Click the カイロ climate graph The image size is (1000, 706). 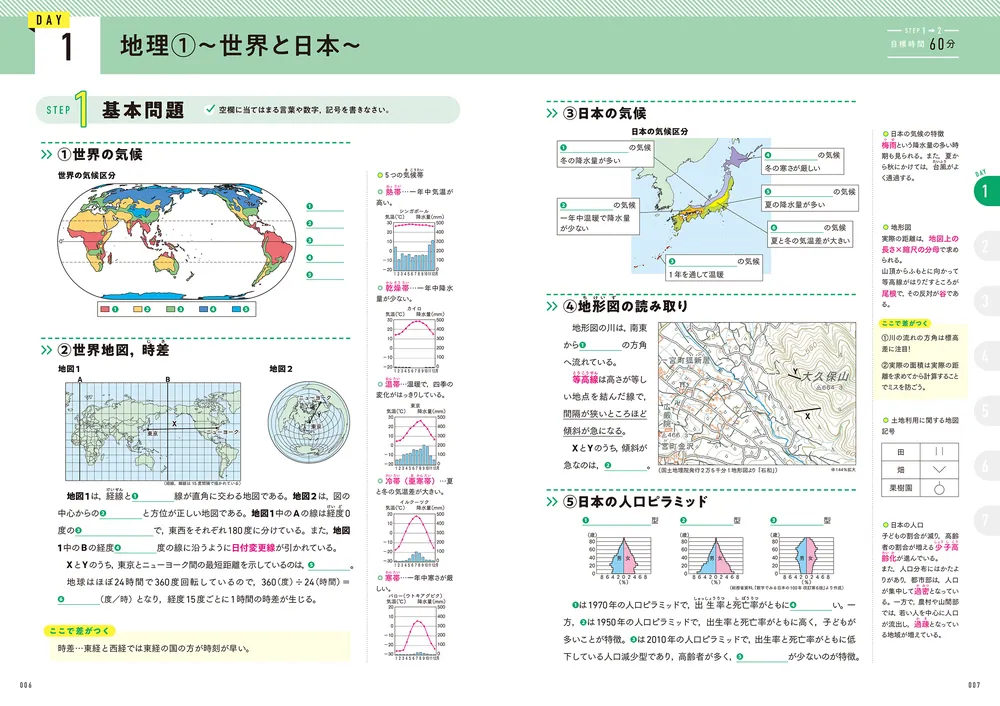click(x=415, y=340)
